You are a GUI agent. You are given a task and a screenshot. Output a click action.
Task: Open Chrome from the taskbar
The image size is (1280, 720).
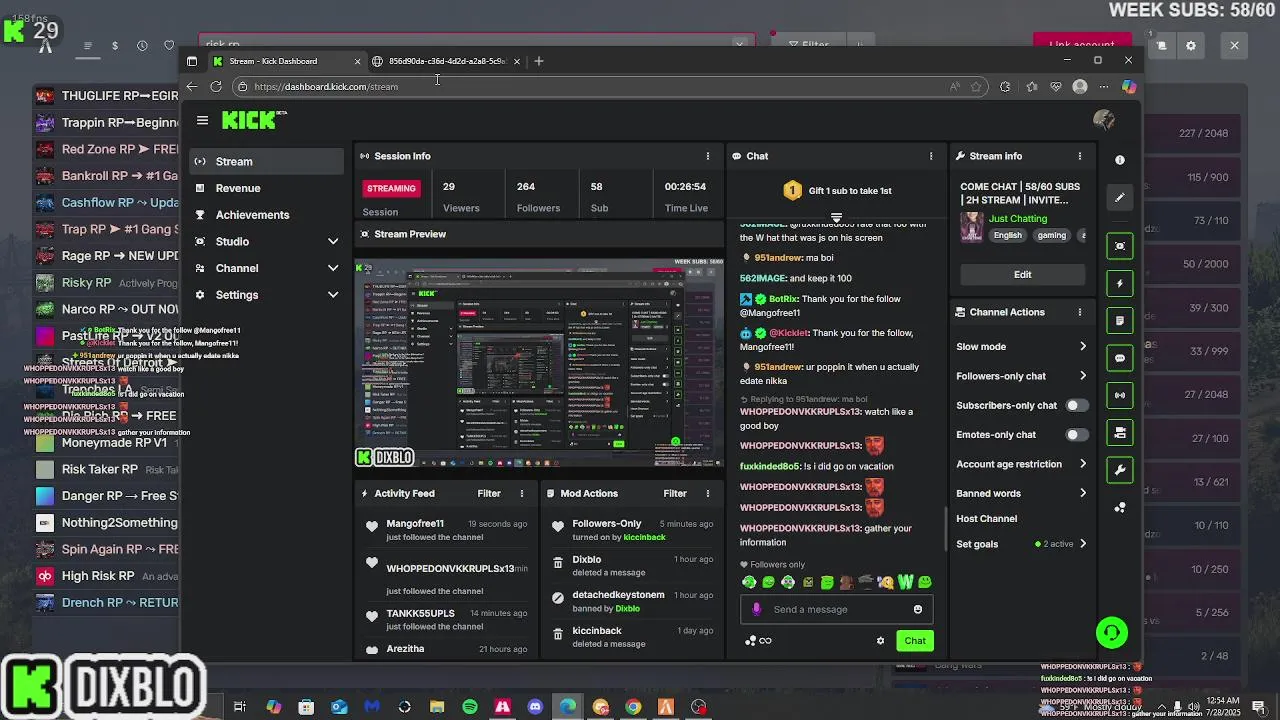pos(633,707)
